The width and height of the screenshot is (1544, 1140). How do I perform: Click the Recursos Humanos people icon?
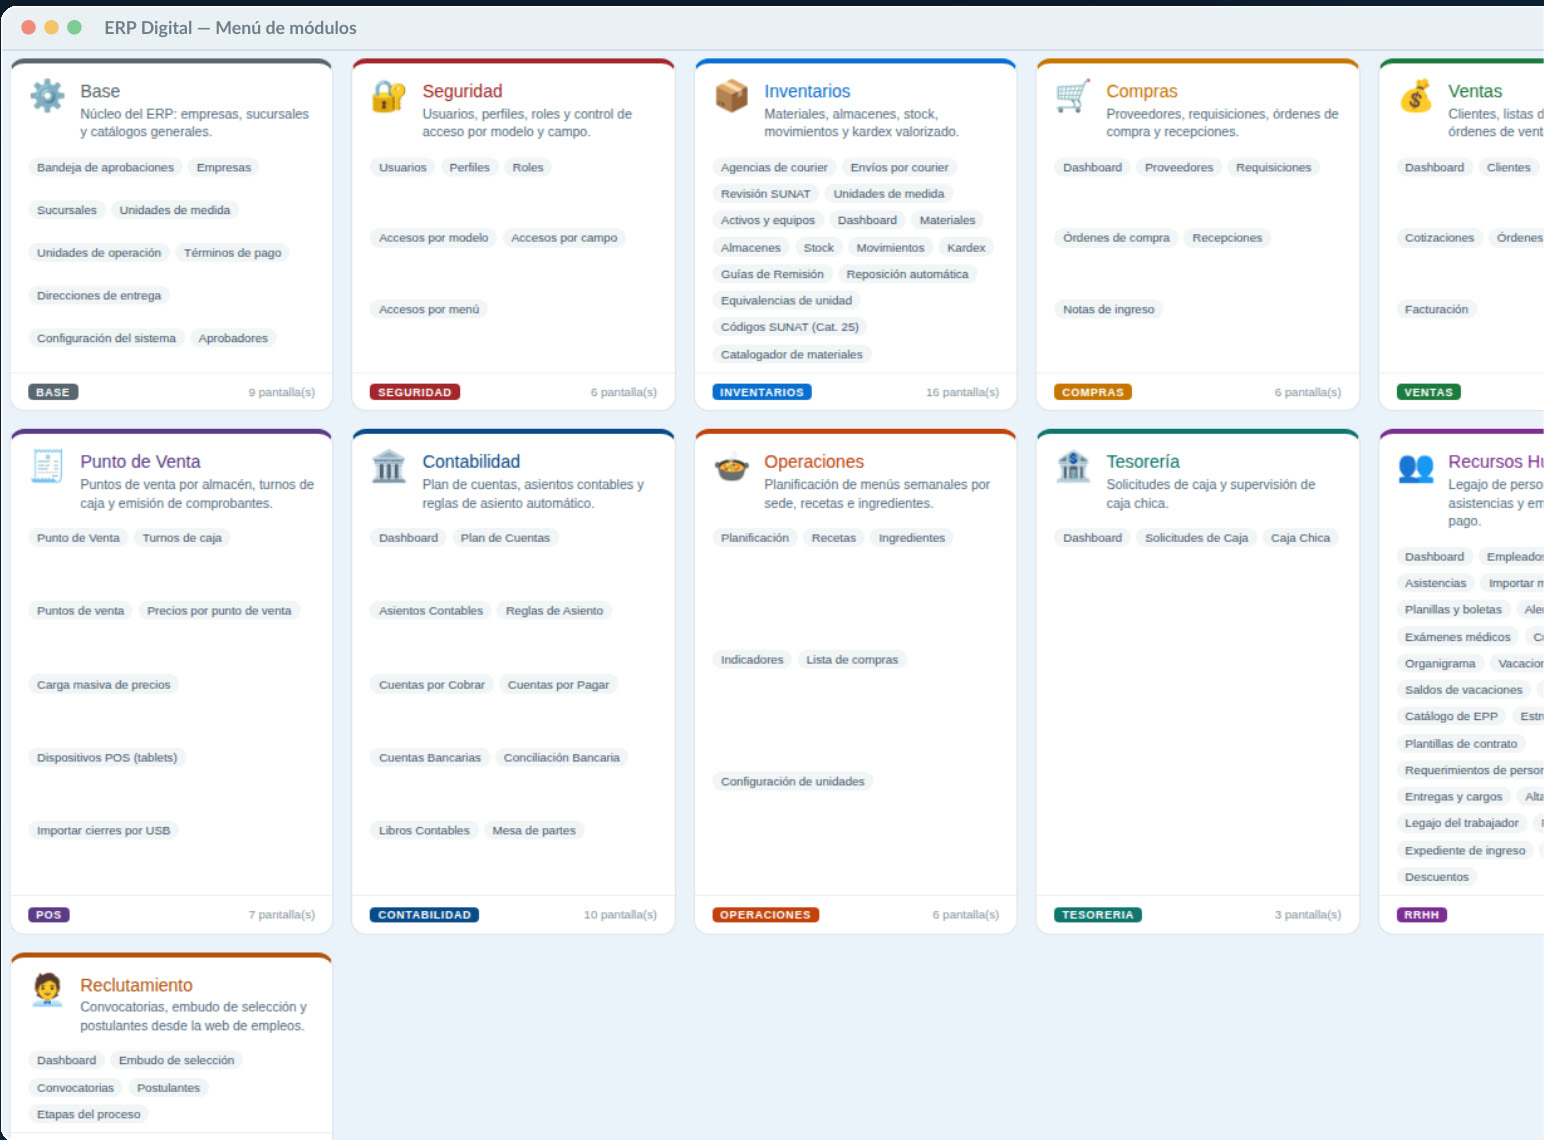coord(1415,466)
